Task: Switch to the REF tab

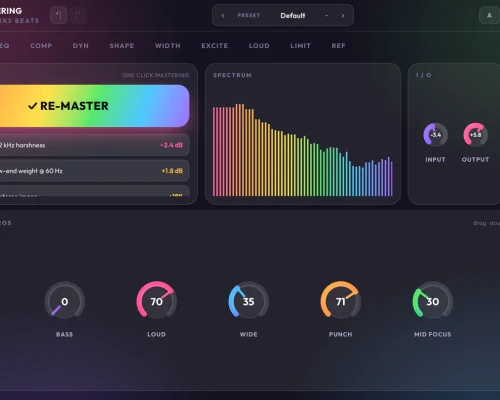Action: coord(338,46)
